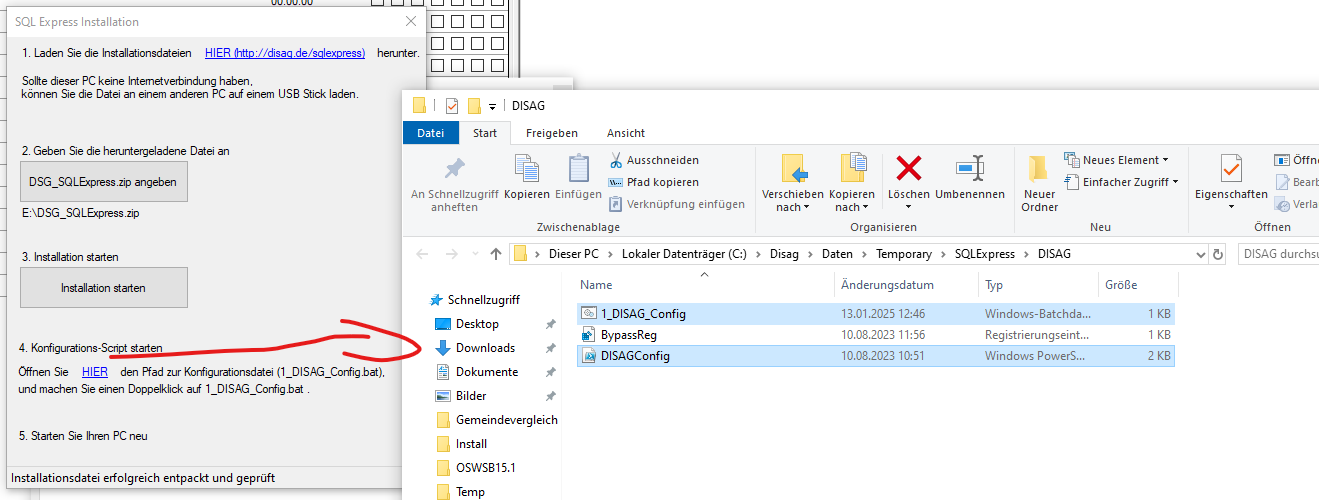Click the DSG_SQLExpress.zip angeben button
The image size is (1319, 500).
pyautogui.click(x=103, y=182)
